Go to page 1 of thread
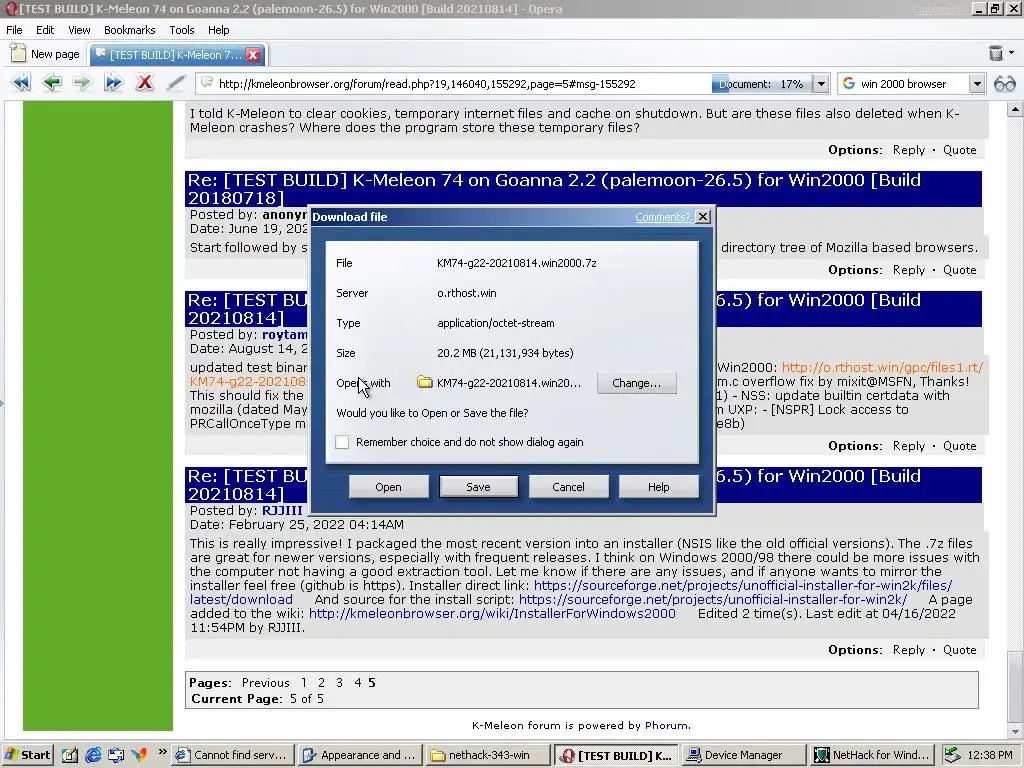This screenshot has height=768, width=1024. (x=304, y=682)
